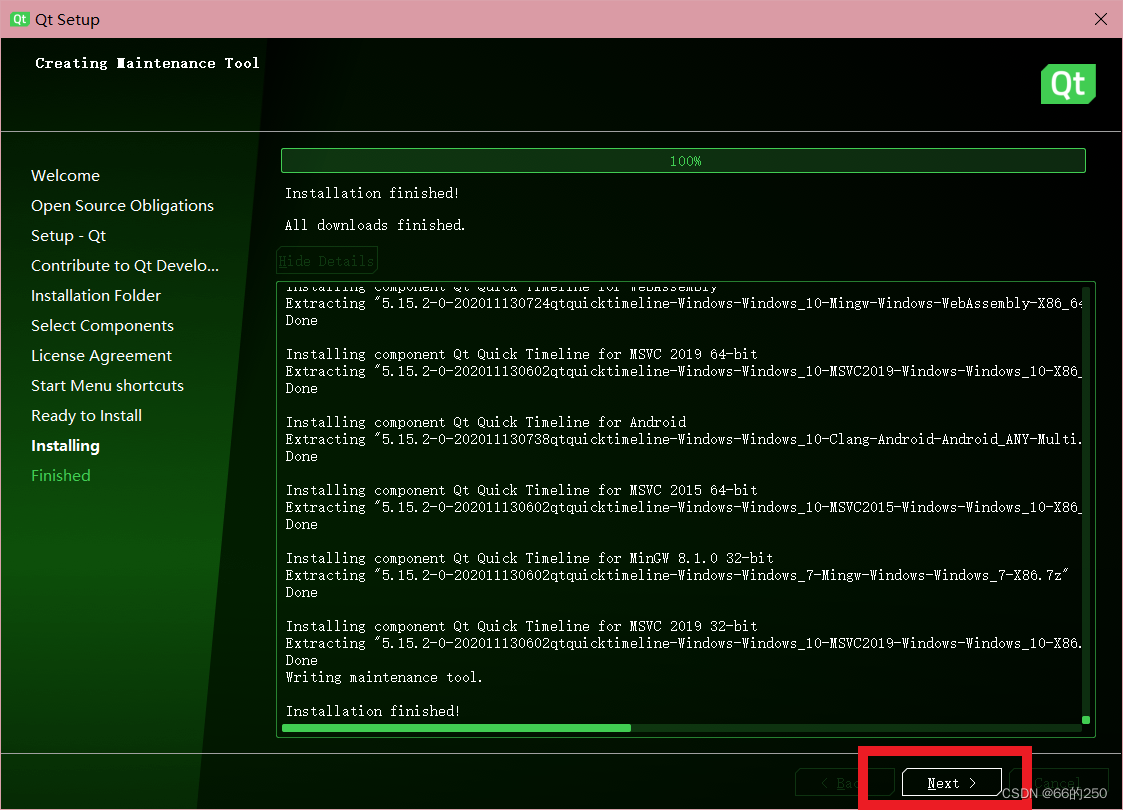Click the last 'Installation finished!' log line
Screen dimensions: 1123x810
[x=372, y=711]
